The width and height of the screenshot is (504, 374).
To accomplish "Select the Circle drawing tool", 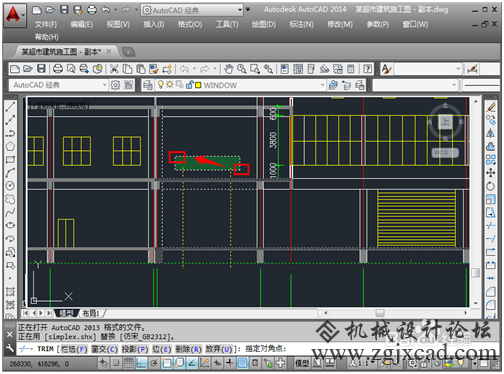I will pyautogui.click(x=10, y=186).
